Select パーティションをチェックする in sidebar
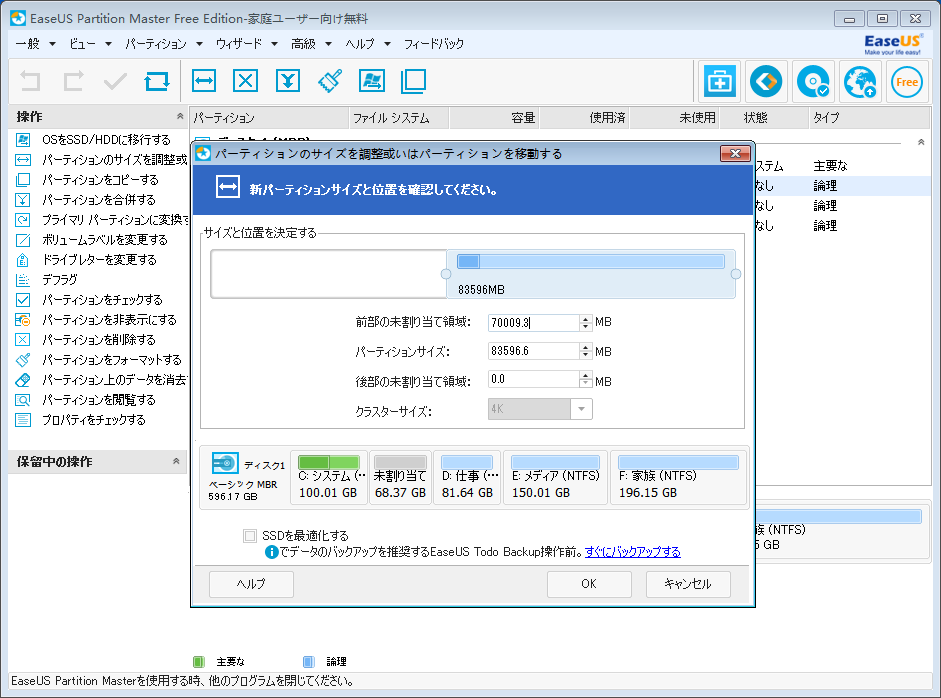Image resolution: width=941 pixels, height=698 pixels. pos(100,299)
